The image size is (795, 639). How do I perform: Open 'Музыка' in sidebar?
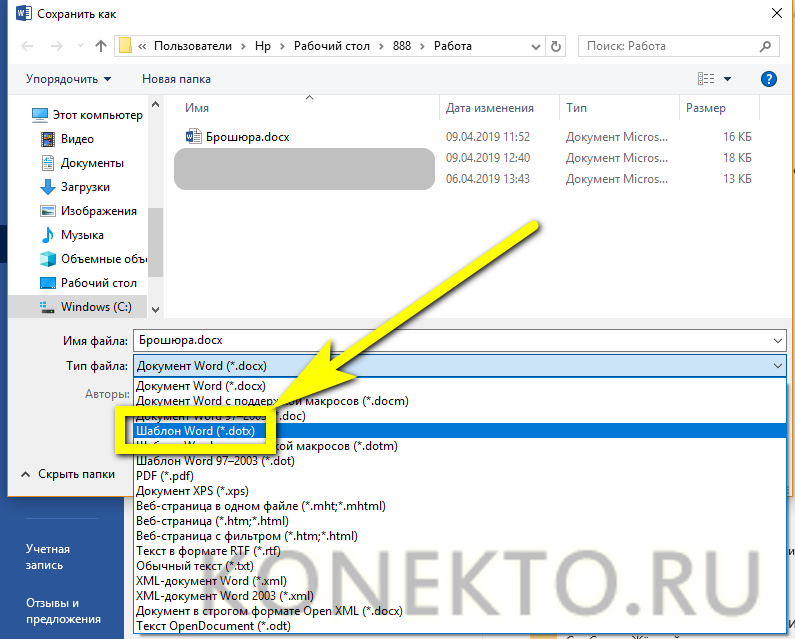pyautogui.click(x=71, y=235)
